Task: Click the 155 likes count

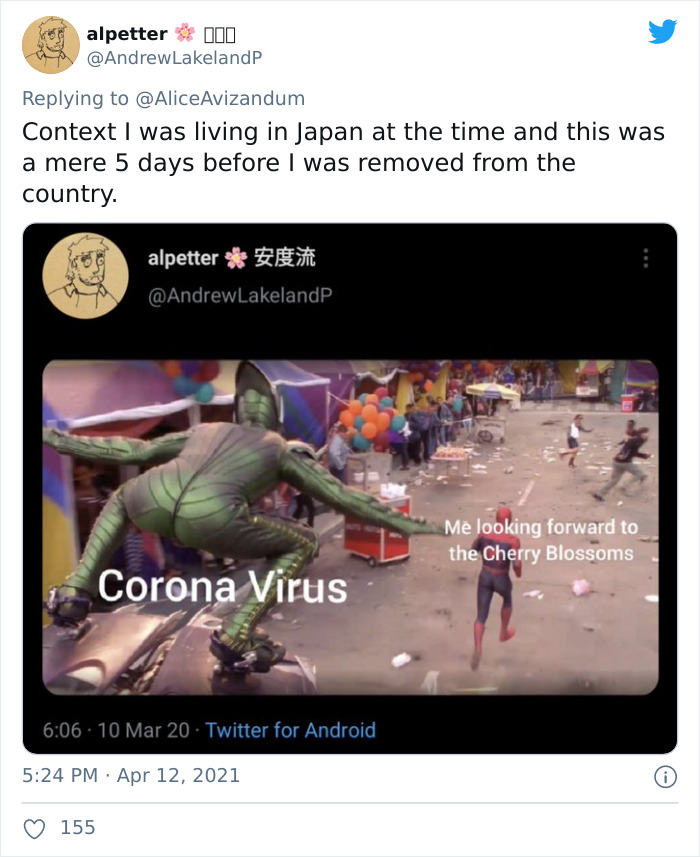Action: click(x=78, y=827)
